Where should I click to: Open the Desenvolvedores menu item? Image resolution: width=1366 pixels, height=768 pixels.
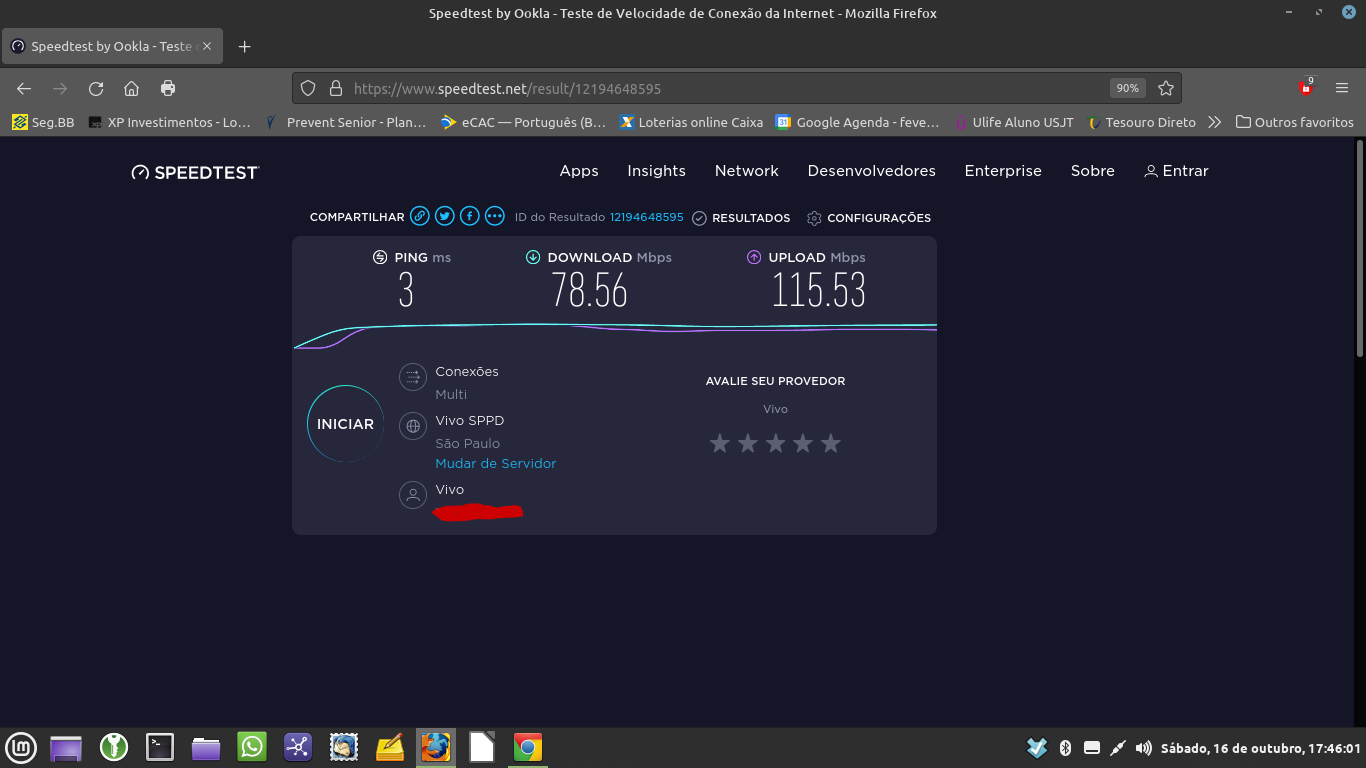tap(872, 171)
